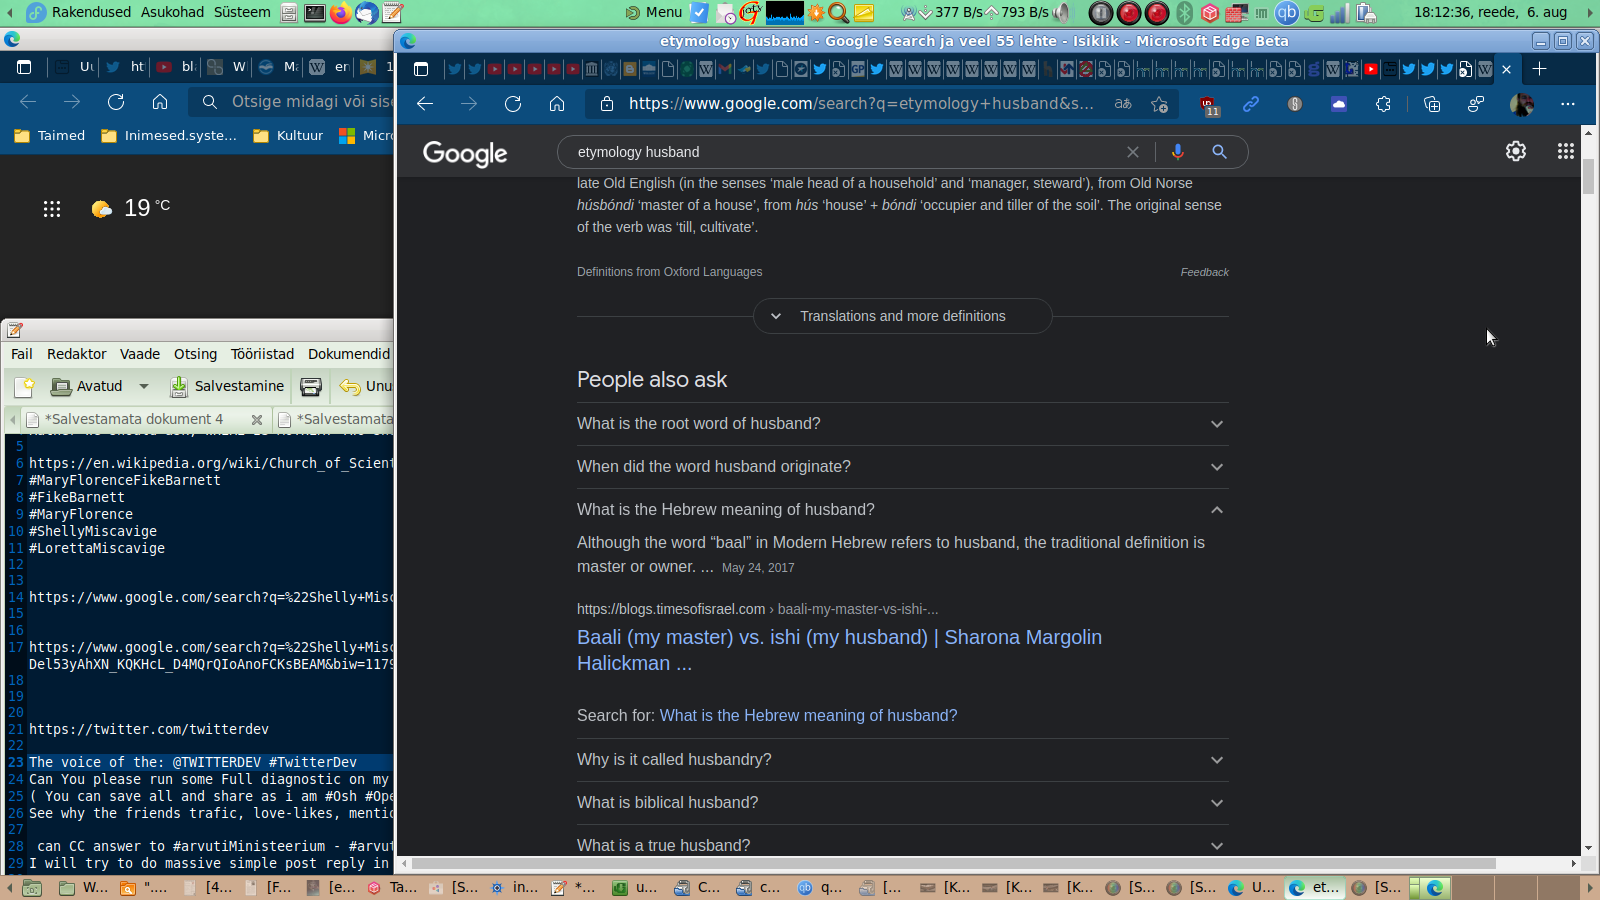This screenshot has height=900, width=1600.
Task: Open Google settings gear icon
Action: click(1515, 151)
